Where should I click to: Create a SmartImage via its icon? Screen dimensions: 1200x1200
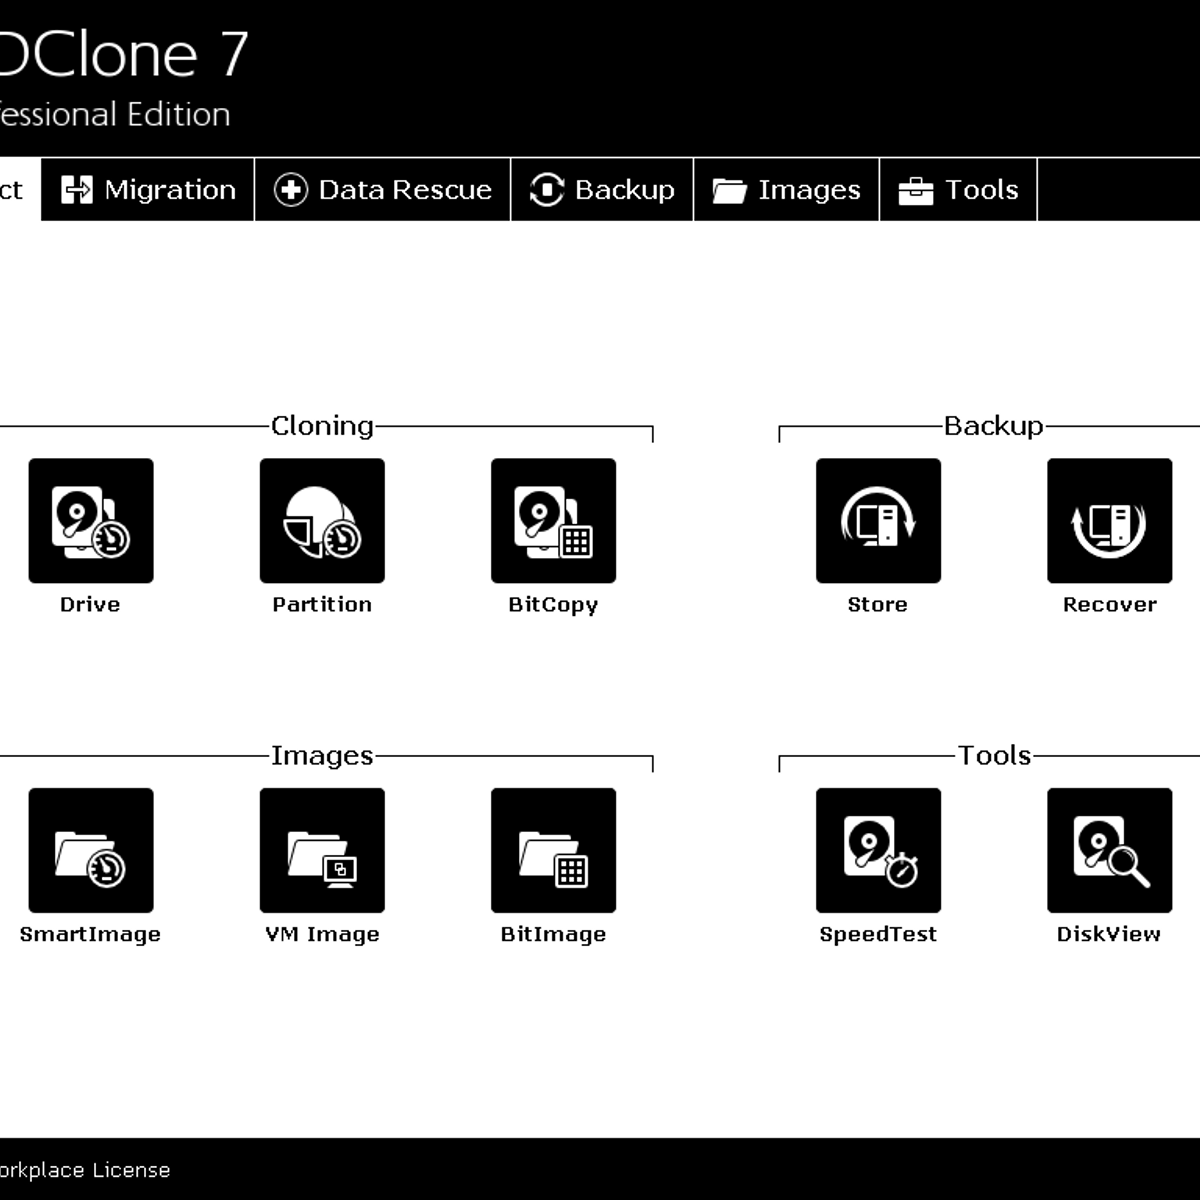click(91, 850)
